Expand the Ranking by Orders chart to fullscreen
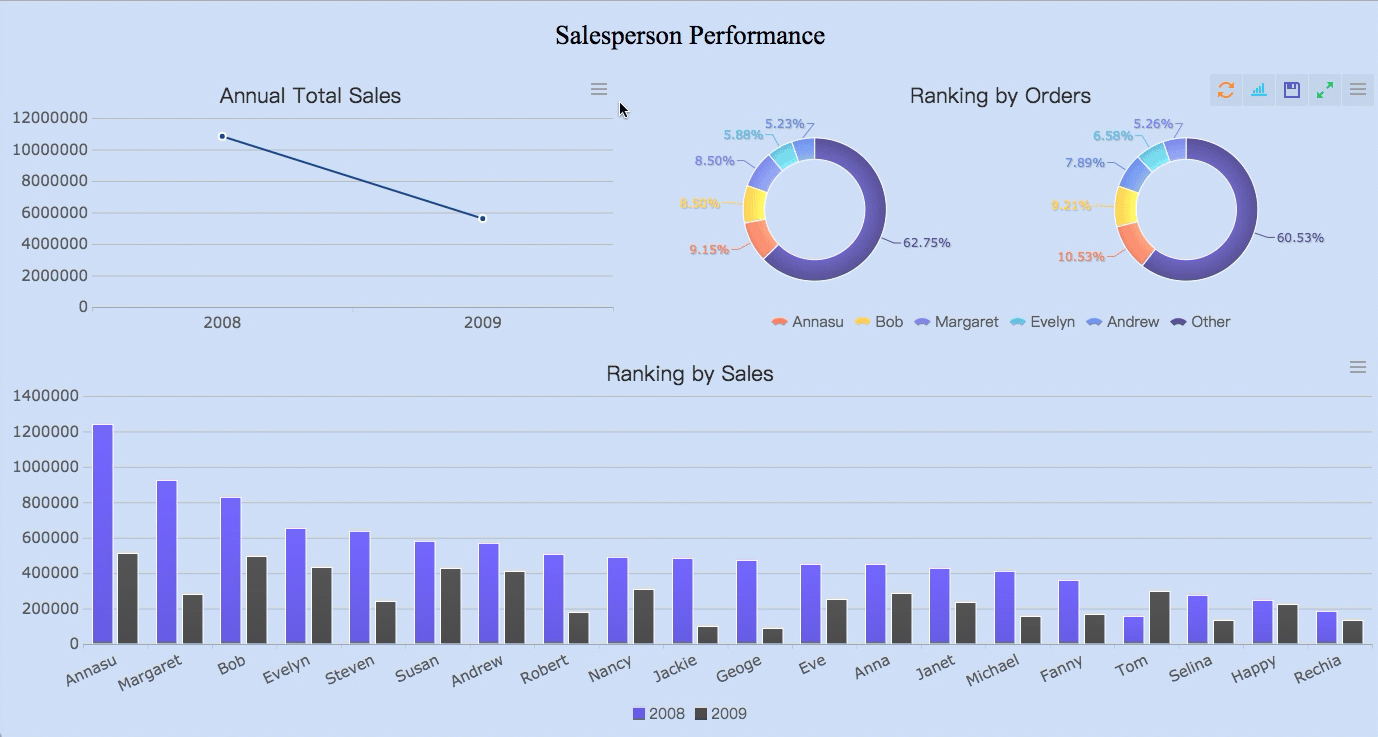This screenshot has width=1378, height=737. (1324, 89)
